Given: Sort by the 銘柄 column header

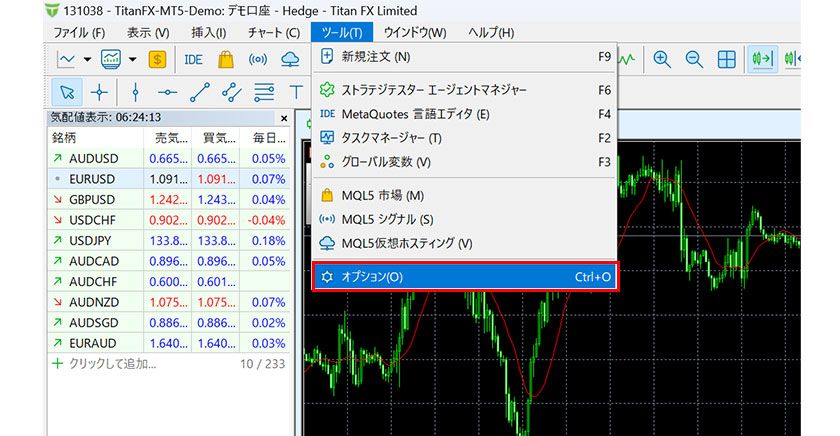Looking at the screenshot, I should click(95, 138).
